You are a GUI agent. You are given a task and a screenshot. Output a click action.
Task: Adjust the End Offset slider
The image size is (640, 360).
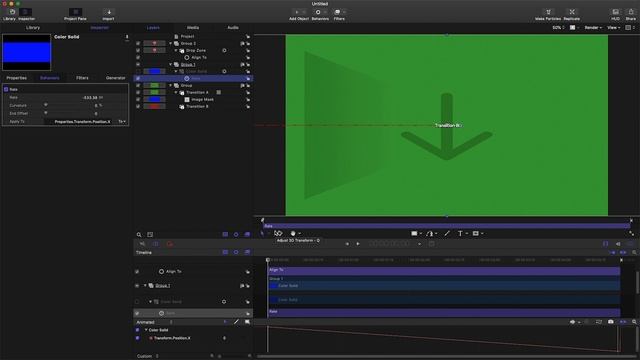coord(46,113)
